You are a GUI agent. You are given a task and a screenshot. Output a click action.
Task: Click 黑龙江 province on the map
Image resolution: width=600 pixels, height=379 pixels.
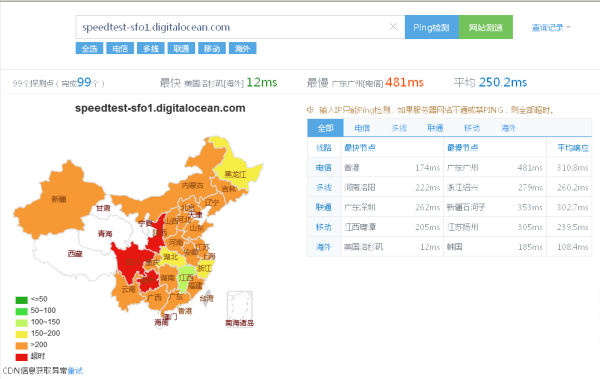pyautogui.click(x=235, y=175)
